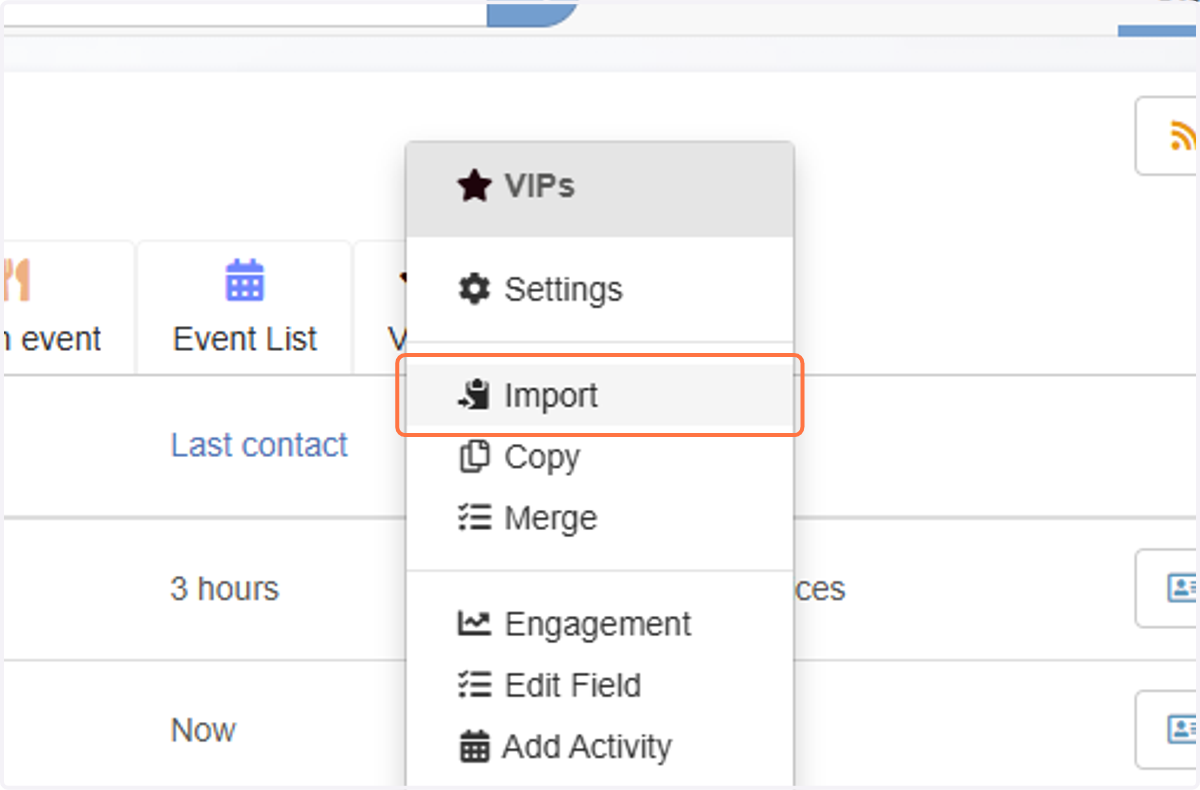Click the 'Now' last contact value
Image resolution: width=1200 pixels, height=790 pixels.
pyautogui.click(x=203, y=730)
